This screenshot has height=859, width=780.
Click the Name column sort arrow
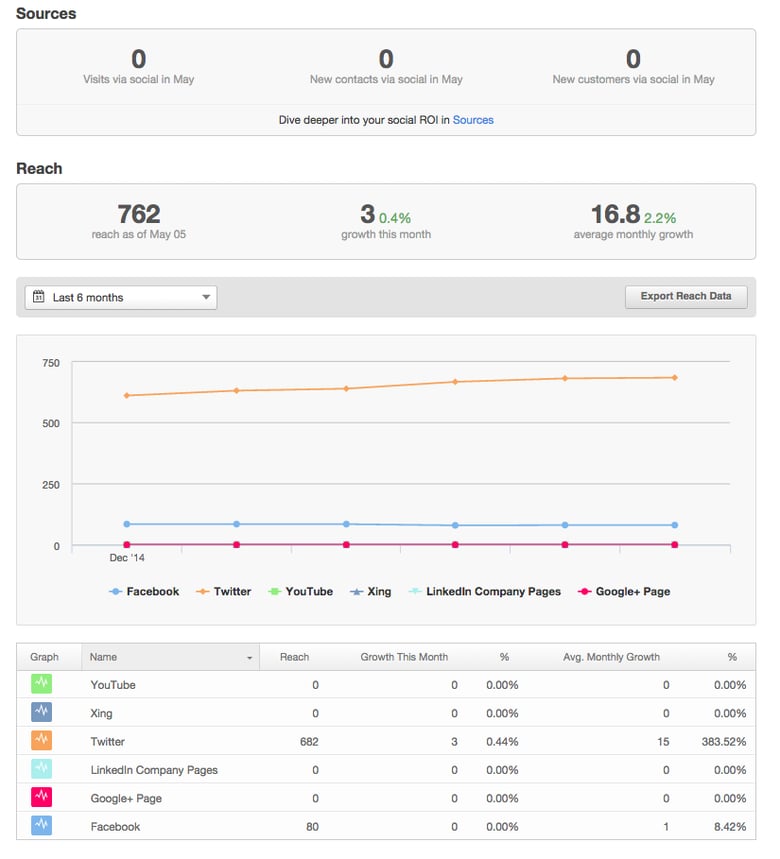click(x=249, y=658)
